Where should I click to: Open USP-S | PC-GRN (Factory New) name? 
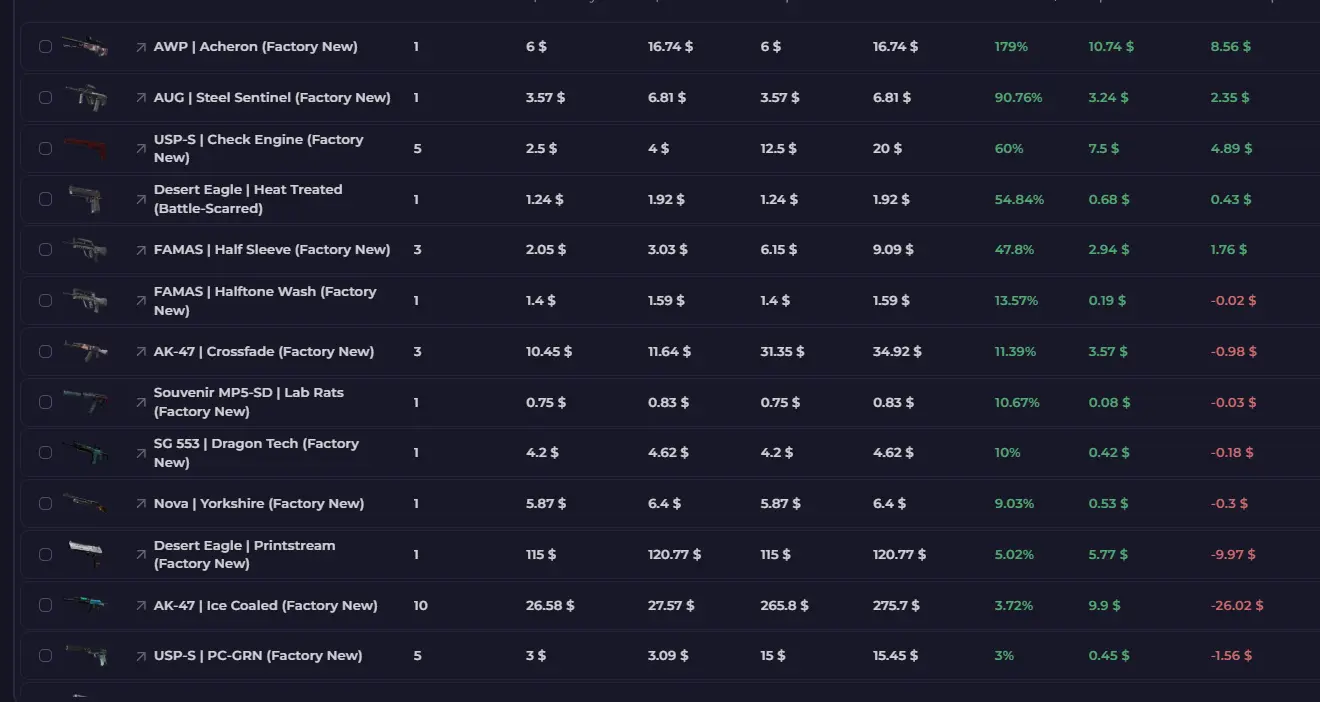coord(258,656)
